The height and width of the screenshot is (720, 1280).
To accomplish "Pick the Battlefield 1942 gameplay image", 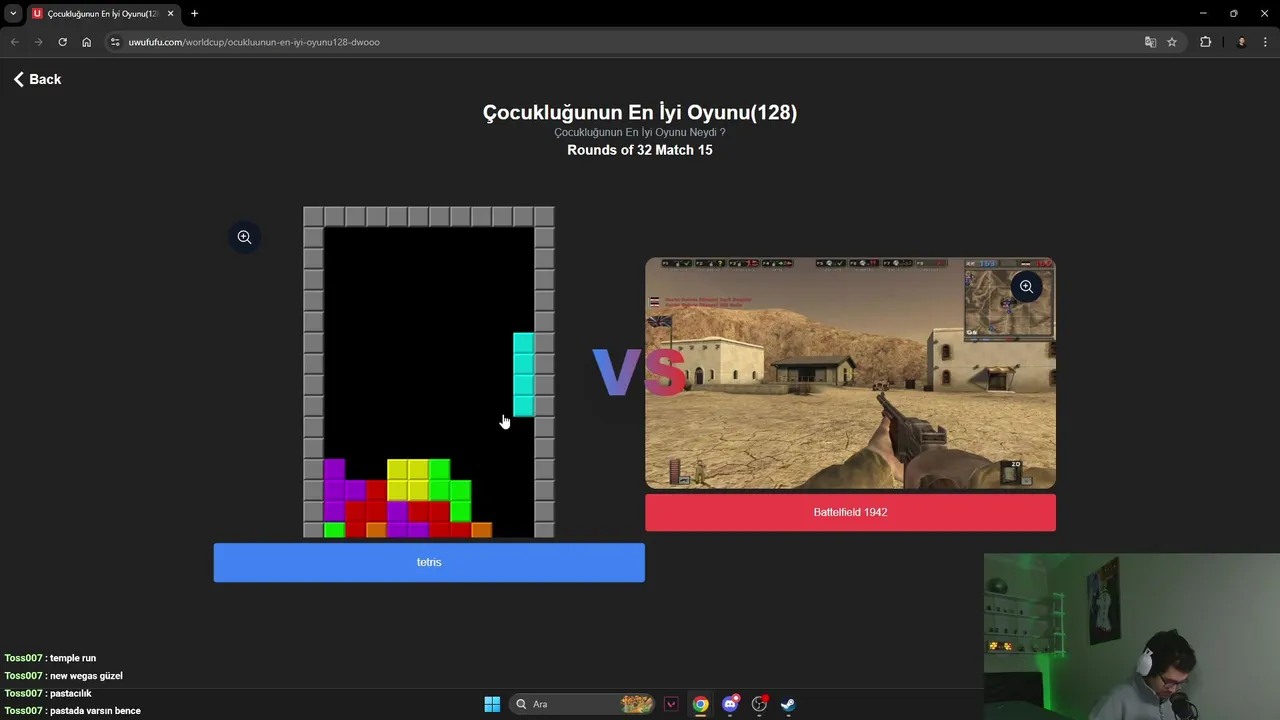I will (850, 373).
